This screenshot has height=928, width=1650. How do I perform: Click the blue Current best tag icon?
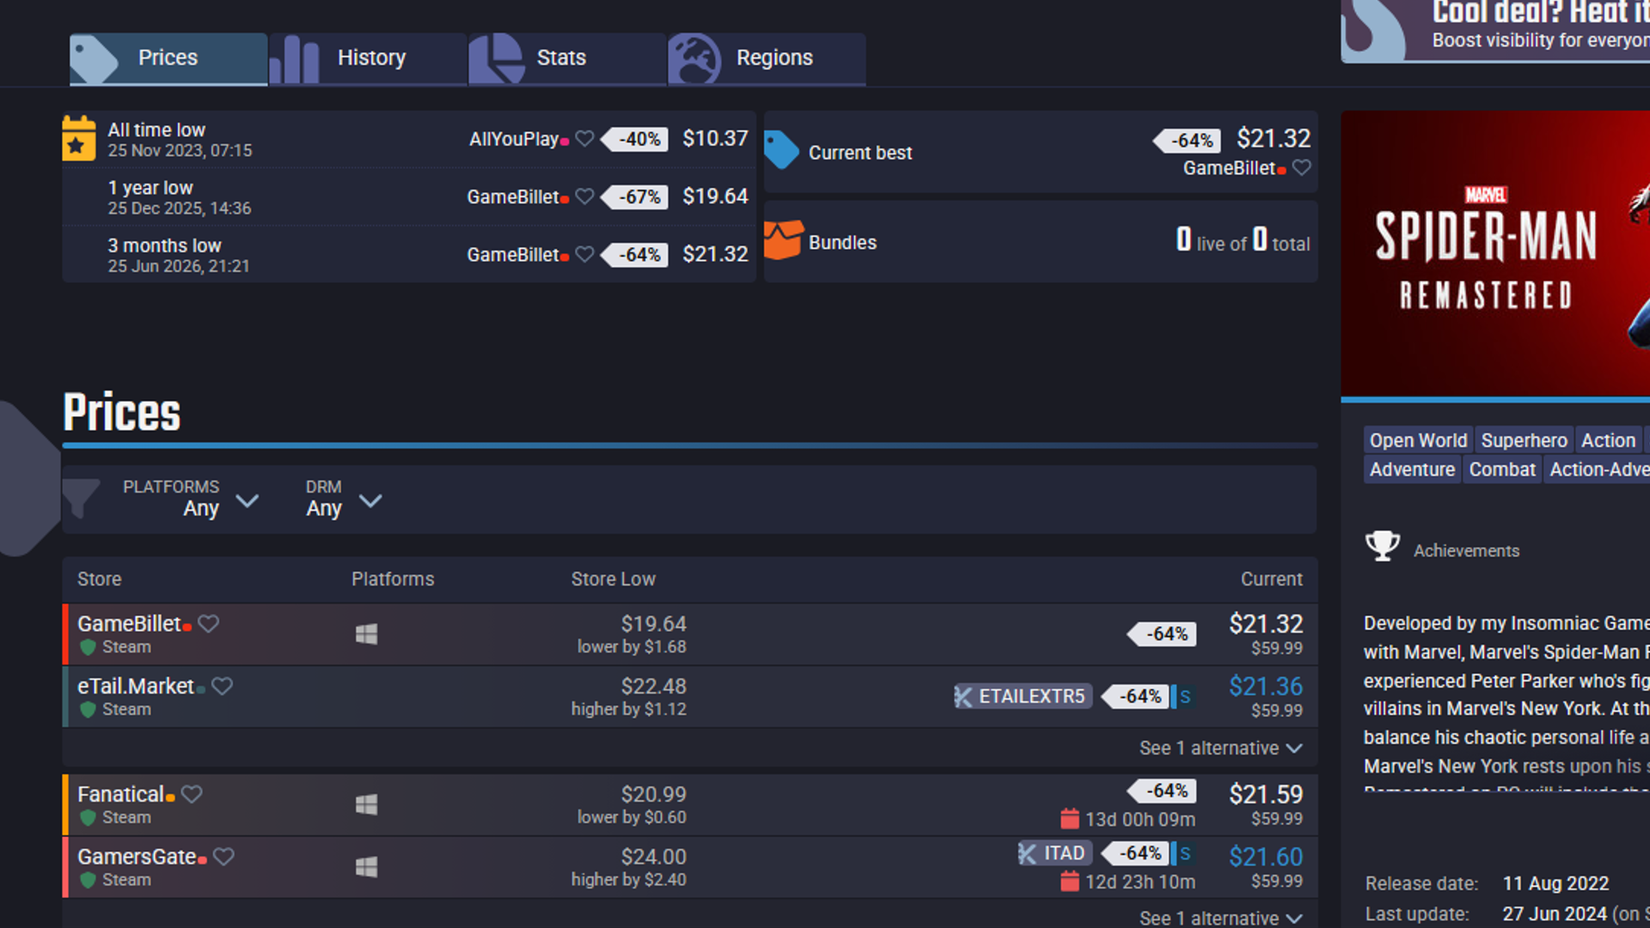click(x=782, y=151)
